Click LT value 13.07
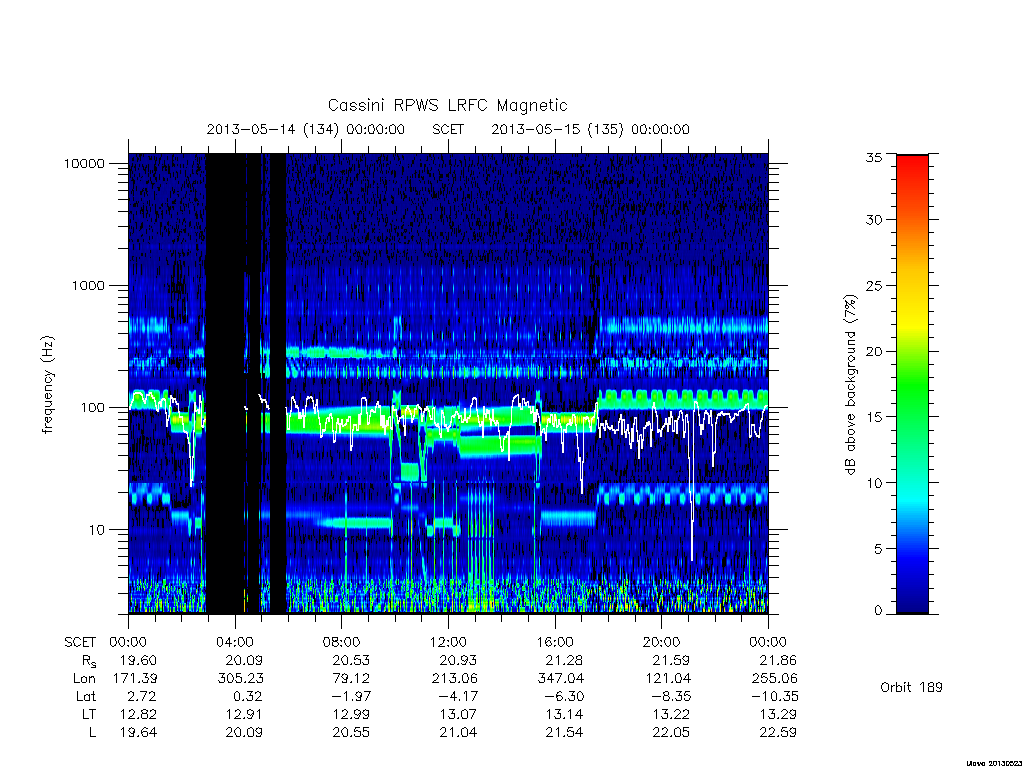 [x=458, y=714]
